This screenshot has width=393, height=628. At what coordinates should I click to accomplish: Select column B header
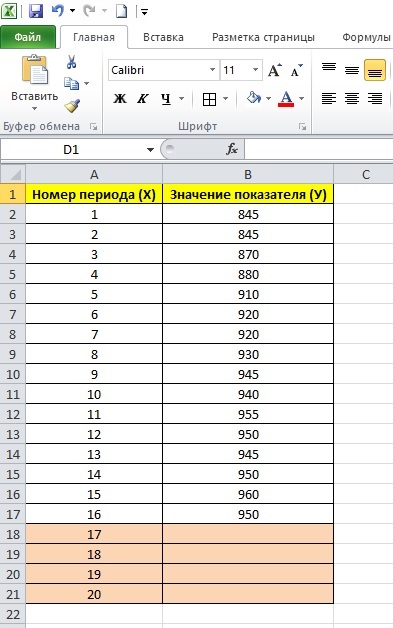[x=248, y=175]
